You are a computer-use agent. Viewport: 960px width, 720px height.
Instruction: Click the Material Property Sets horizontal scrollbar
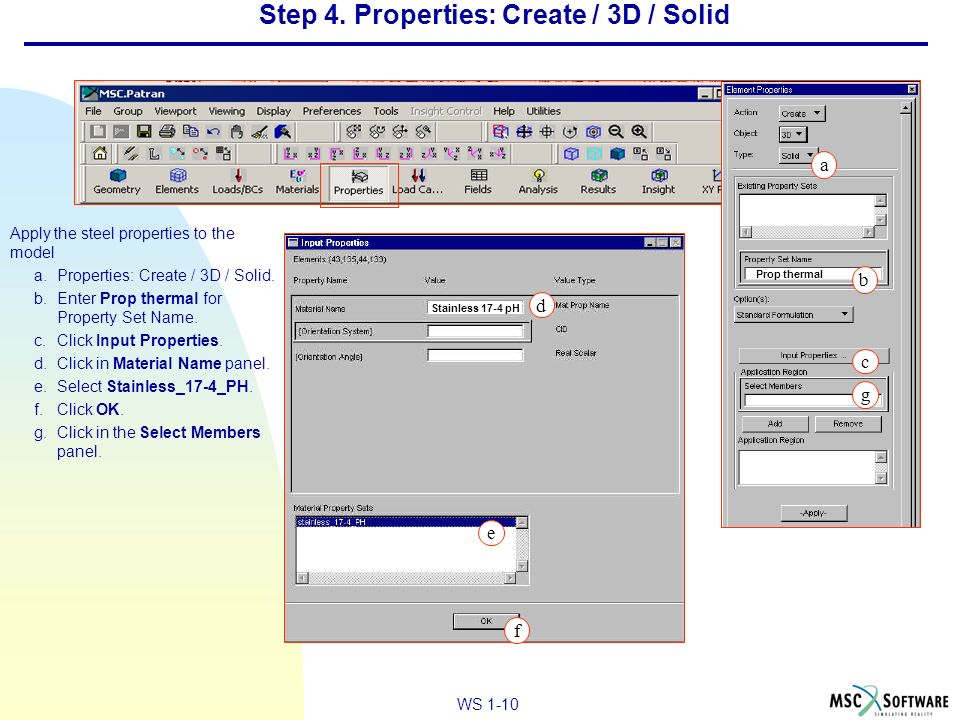point(407,578)
